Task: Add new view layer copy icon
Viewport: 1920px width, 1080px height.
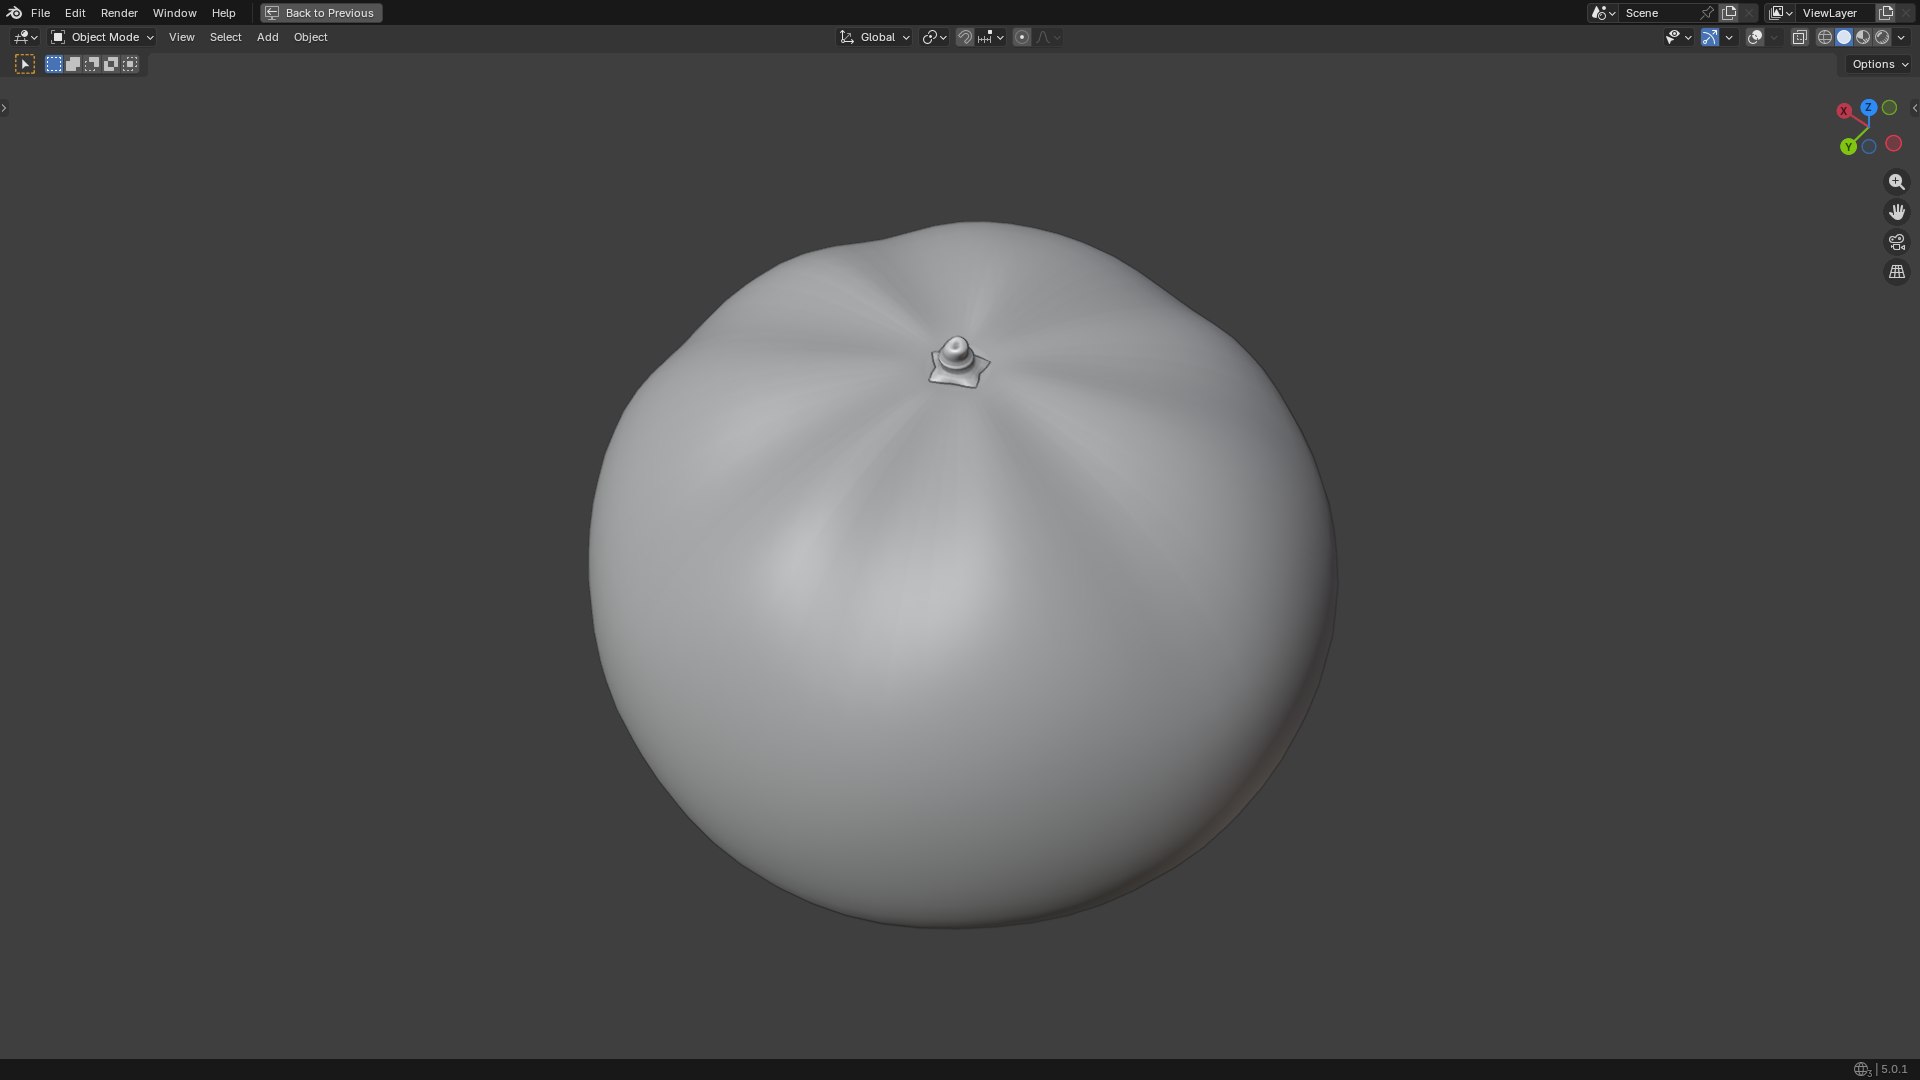Action: 1886,13
